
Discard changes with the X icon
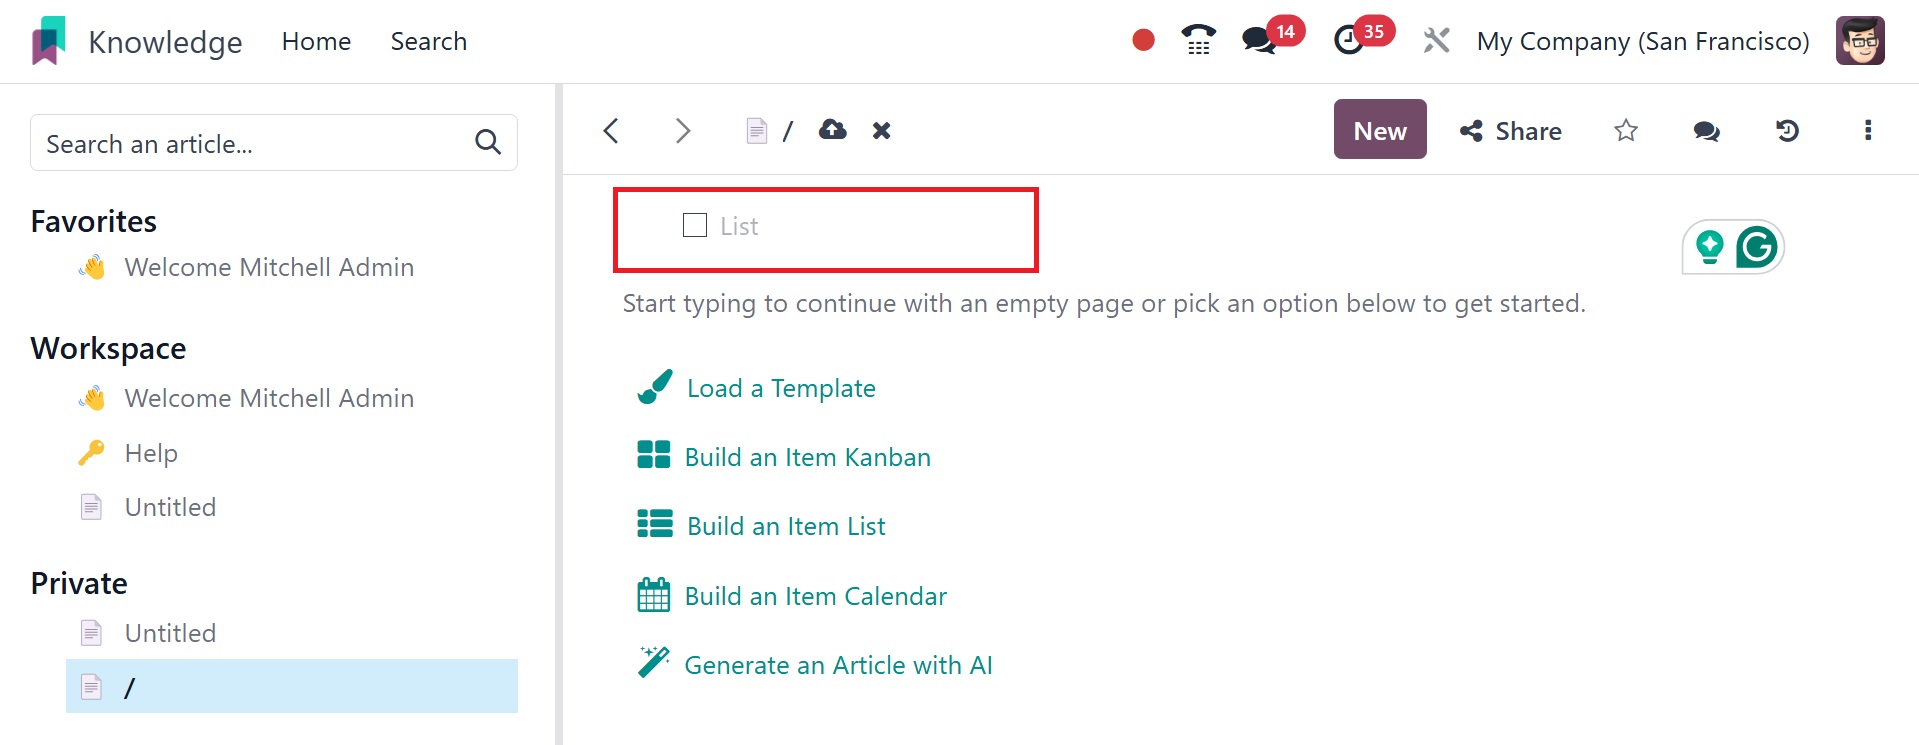881,130
